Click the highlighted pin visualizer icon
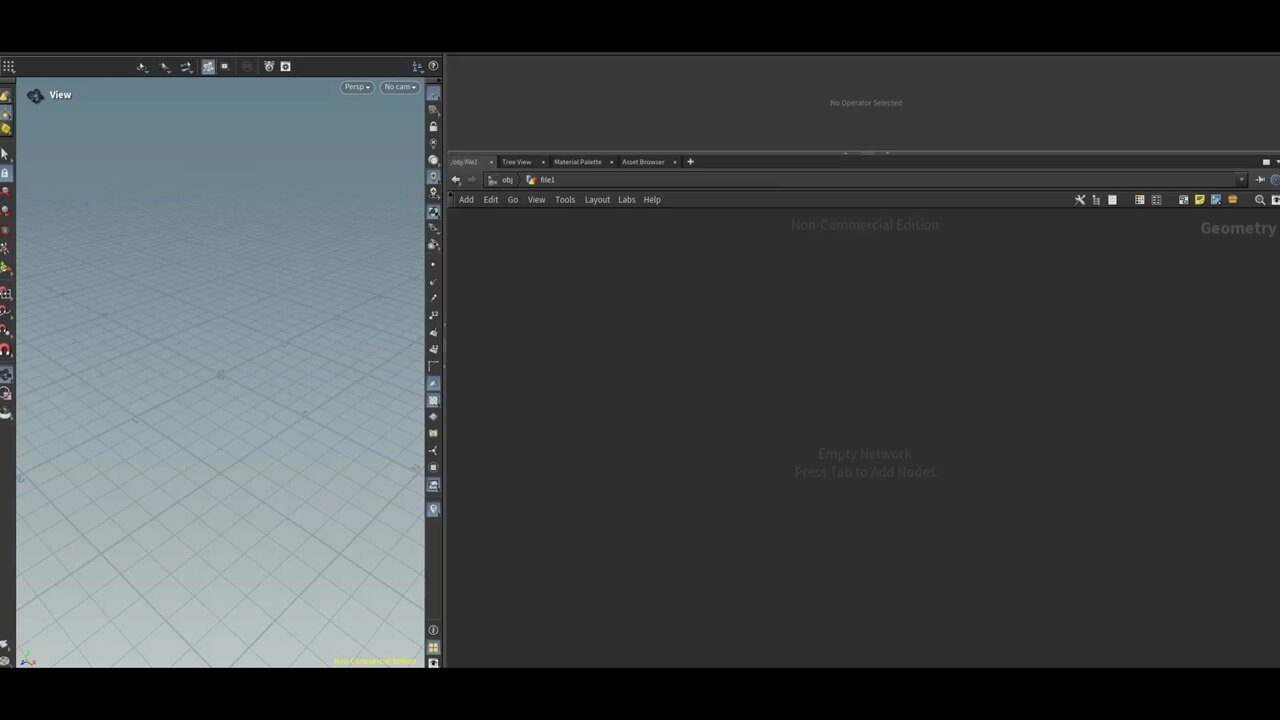Screen dimensions: 1280x720 coord(433,509)
